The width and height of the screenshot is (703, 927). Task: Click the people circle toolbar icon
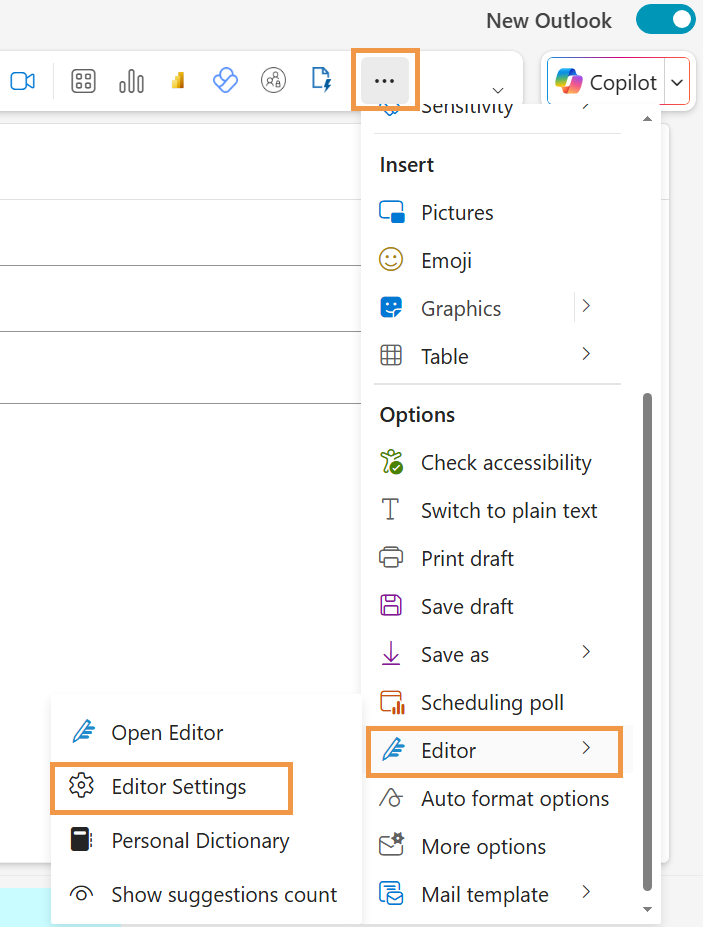pos(273,80)
